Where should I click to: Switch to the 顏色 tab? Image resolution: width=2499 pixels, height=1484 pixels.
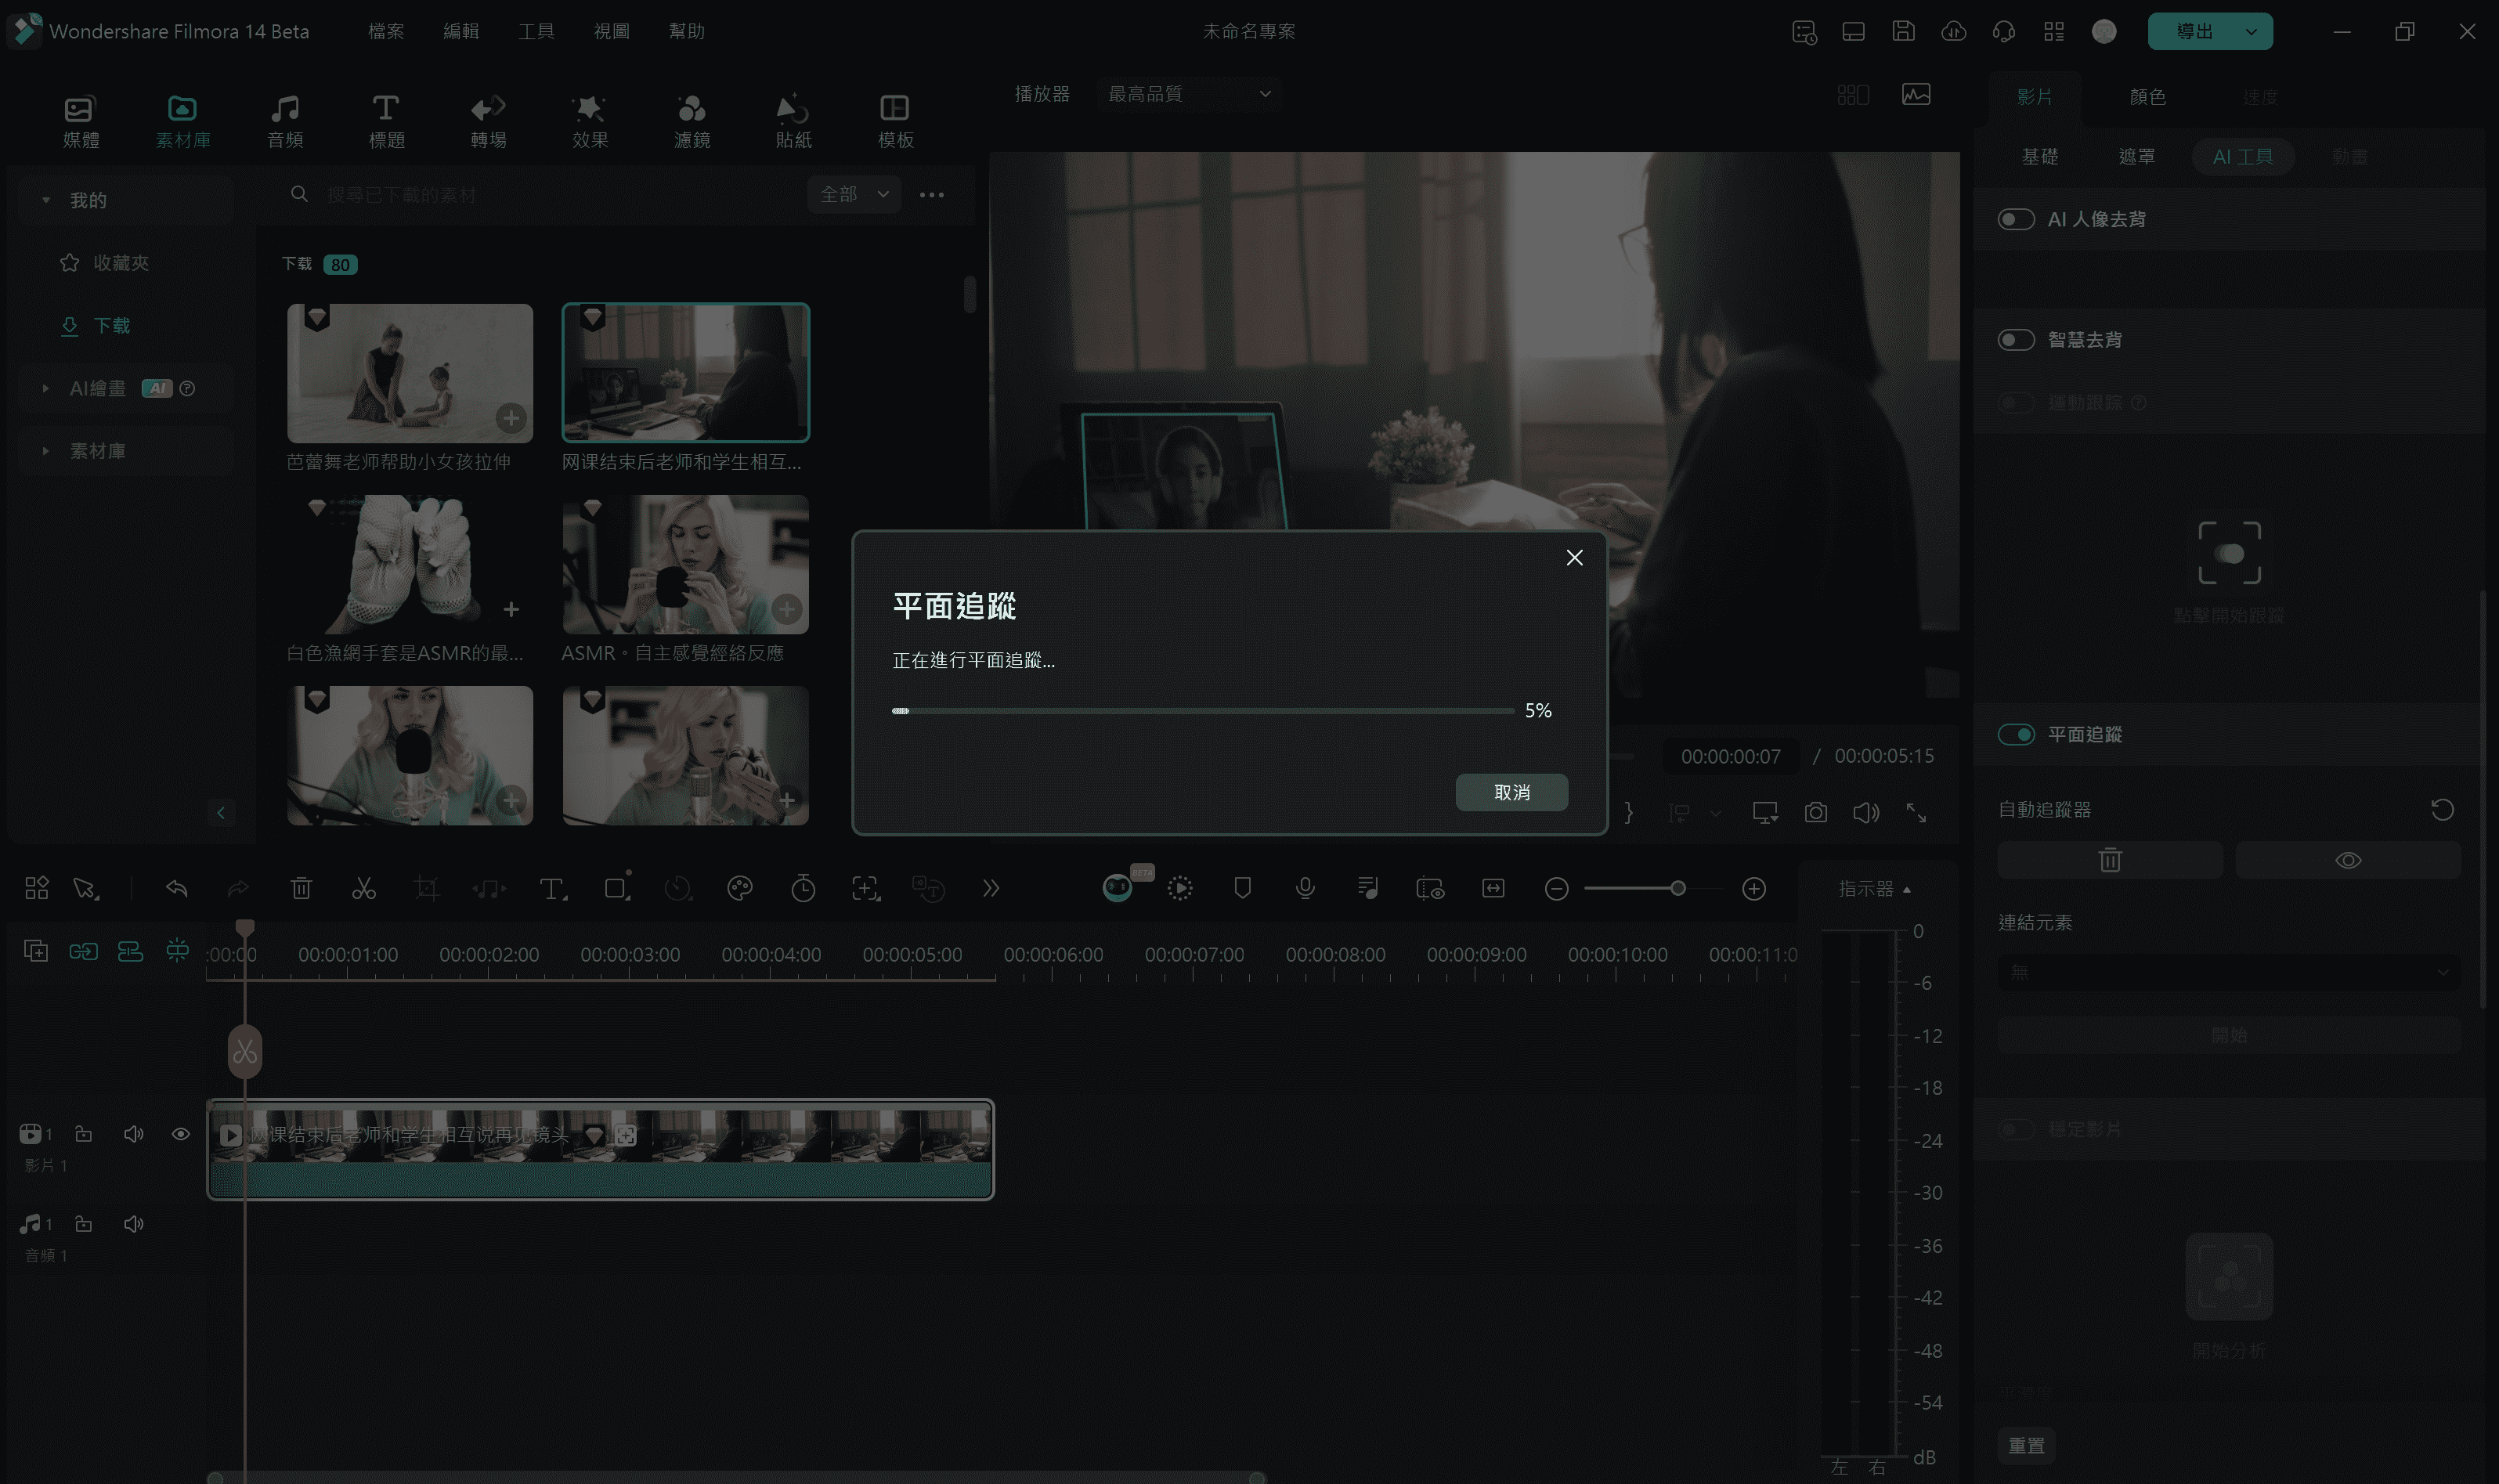pos(2147,97)
